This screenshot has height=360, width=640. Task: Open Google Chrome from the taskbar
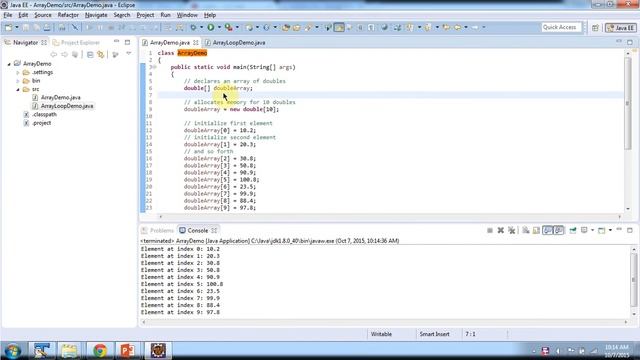tap(100, 351)
